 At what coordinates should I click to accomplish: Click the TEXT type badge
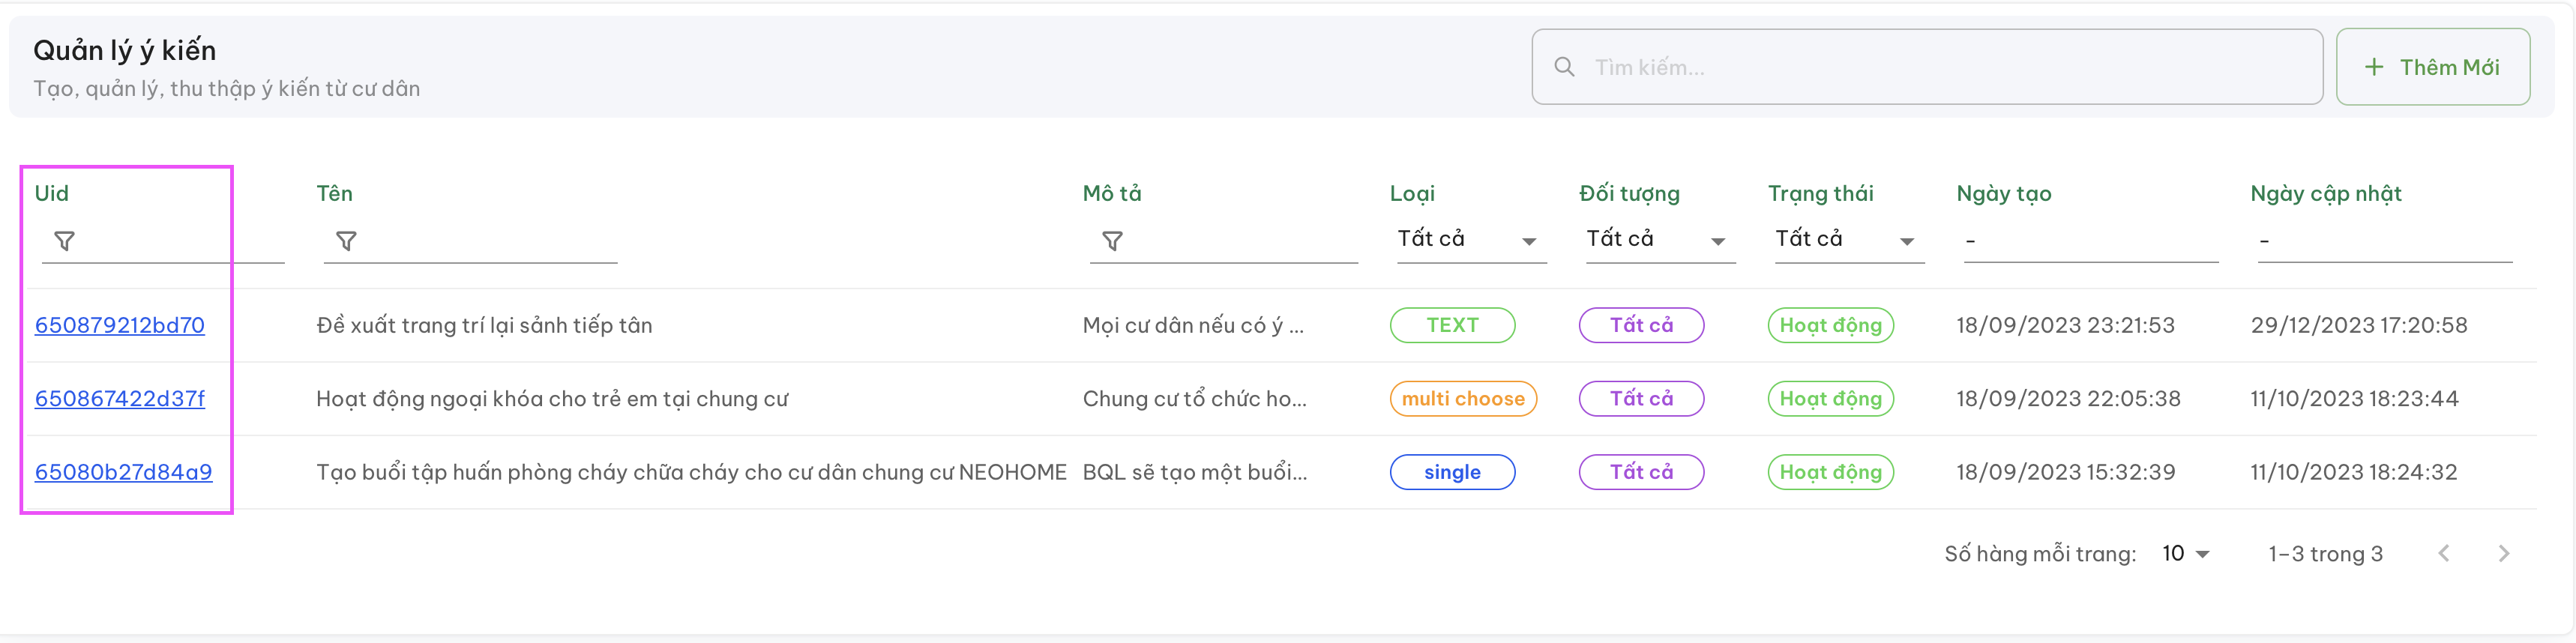tap(1452, 325)
